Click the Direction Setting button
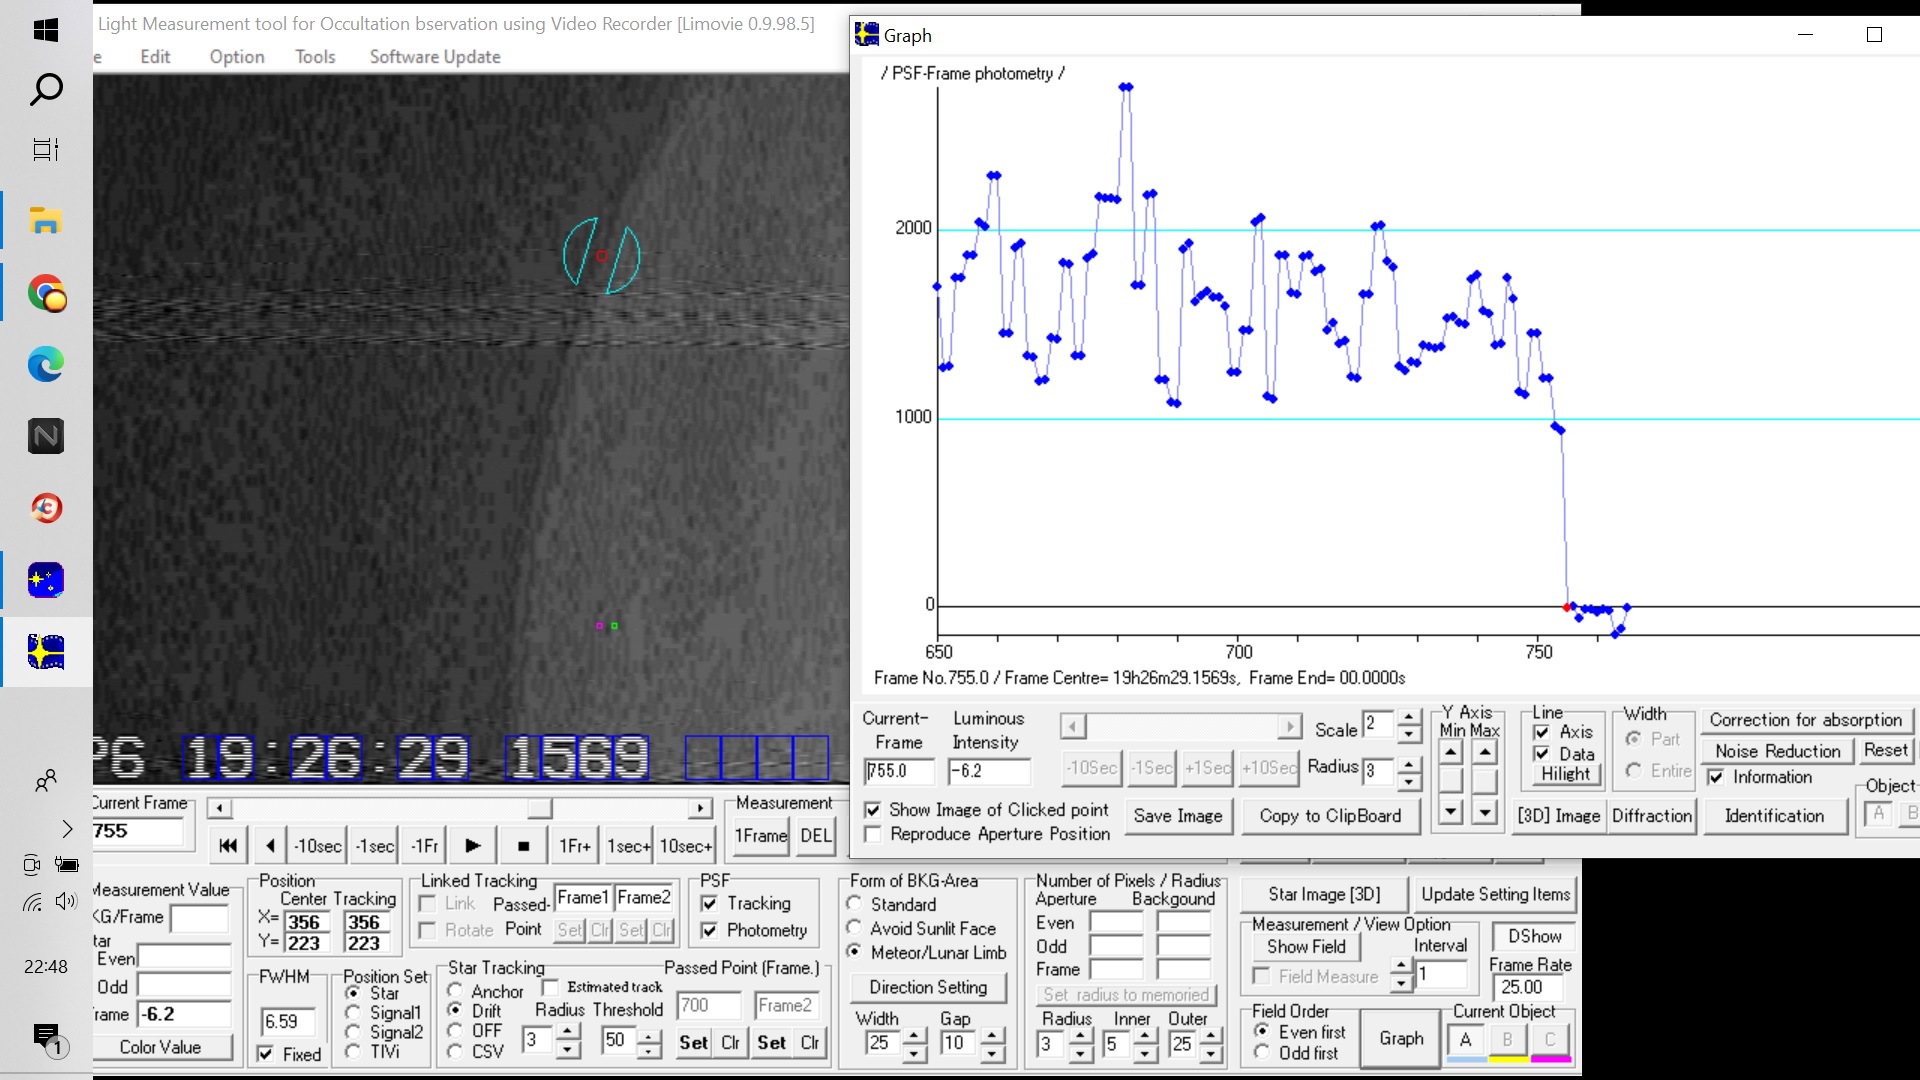1920x1080 pixels. pos(928,987)
